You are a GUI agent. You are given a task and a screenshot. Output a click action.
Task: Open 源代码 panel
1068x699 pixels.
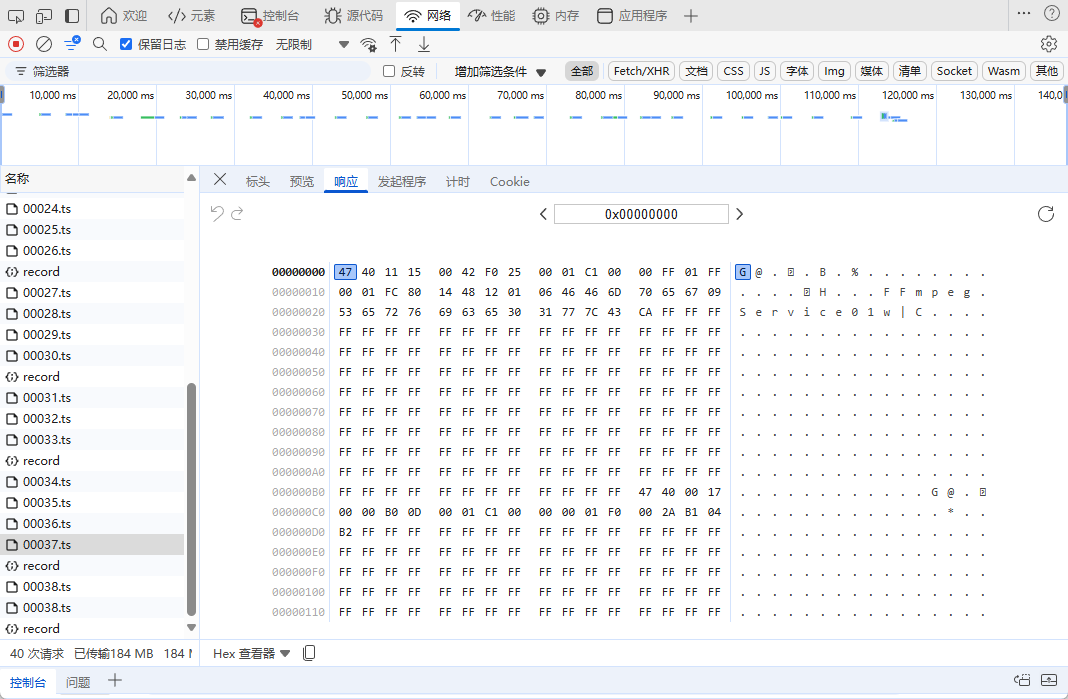tap(353, 16)
